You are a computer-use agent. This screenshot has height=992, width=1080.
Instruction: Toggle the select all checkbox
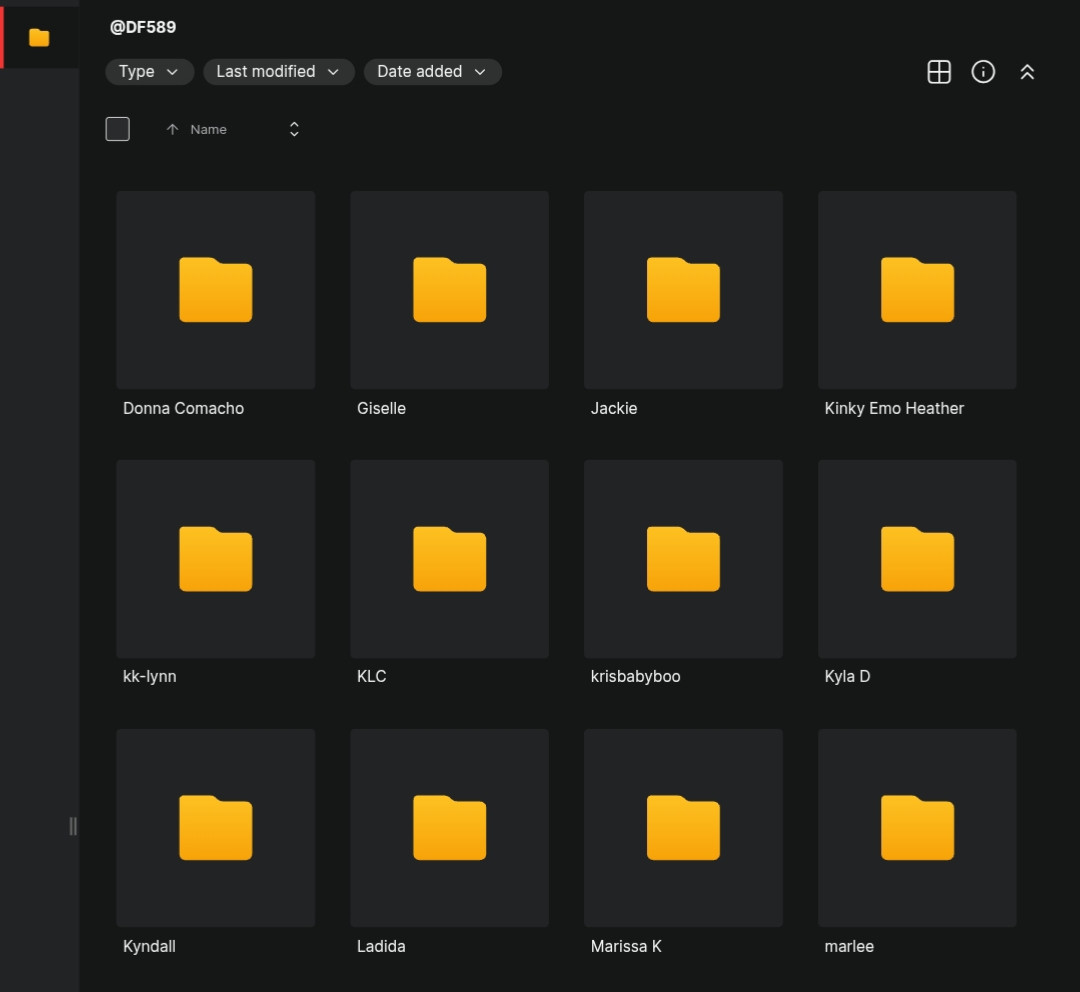pos(118,129)
